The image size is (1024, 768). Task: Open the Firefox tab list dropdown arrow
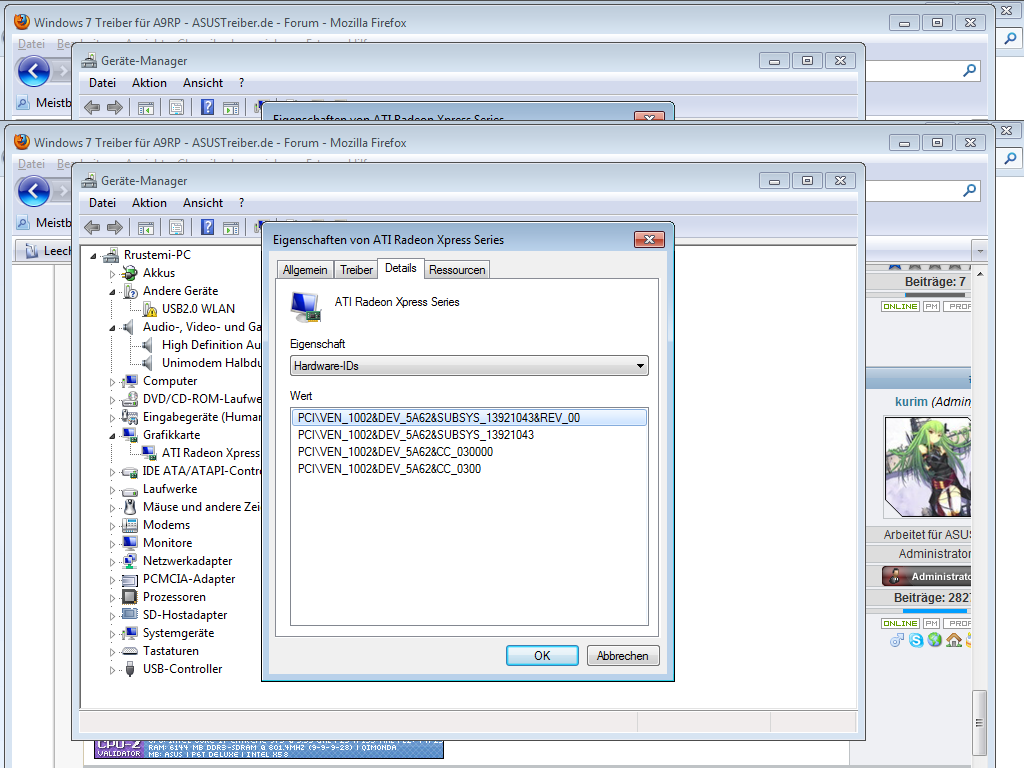pos(979,251)
